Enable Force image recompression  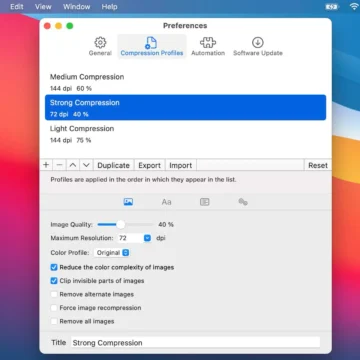[54, 308]
